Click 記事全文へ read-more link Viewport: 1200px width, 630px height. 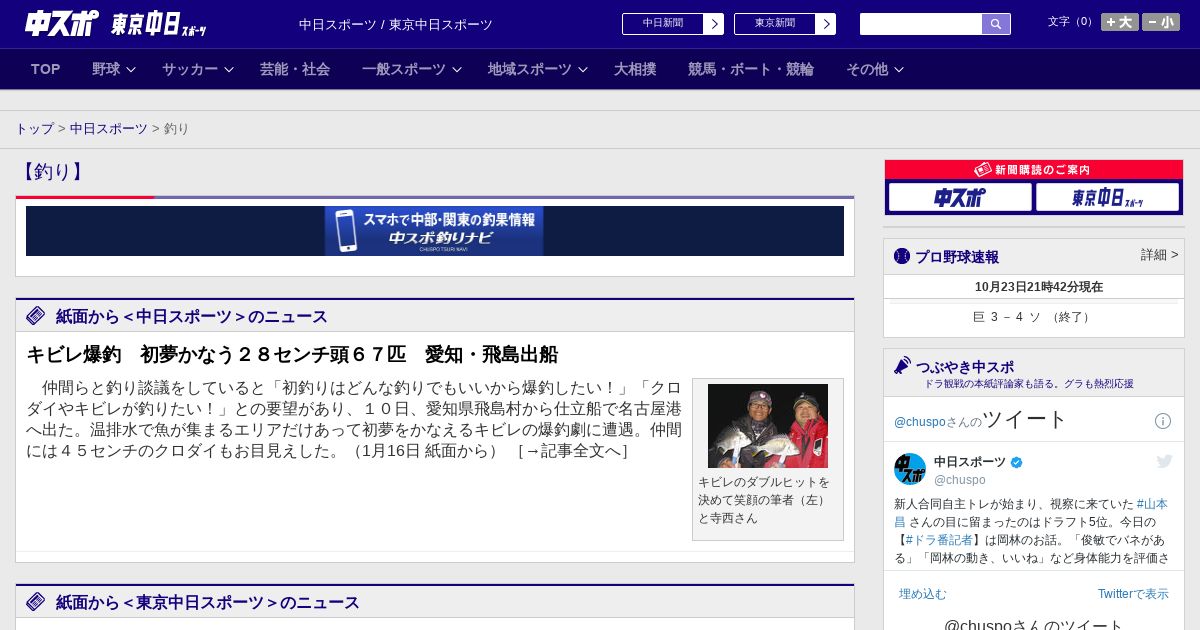(572, 451)
